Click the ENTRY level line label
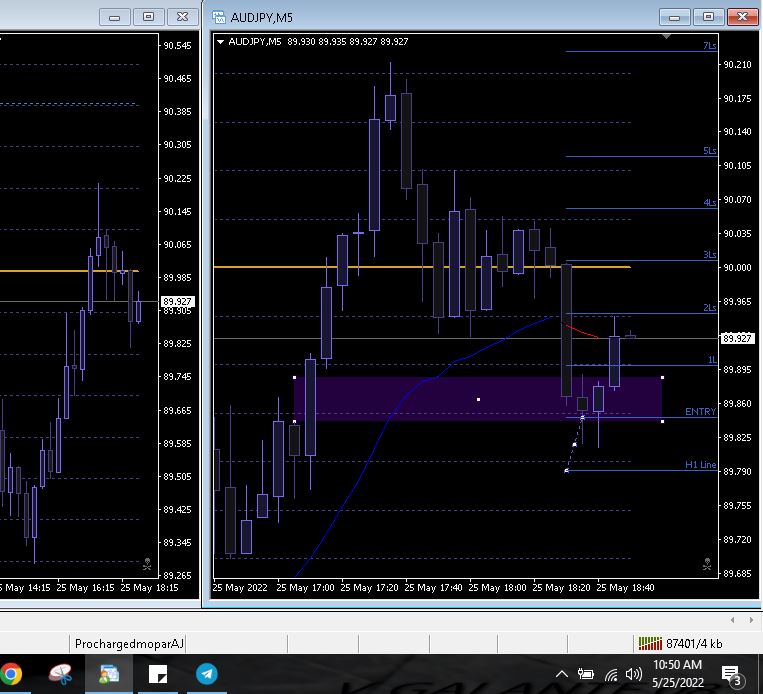The height and width of the screenshot is (694, 763). (700, 412)
